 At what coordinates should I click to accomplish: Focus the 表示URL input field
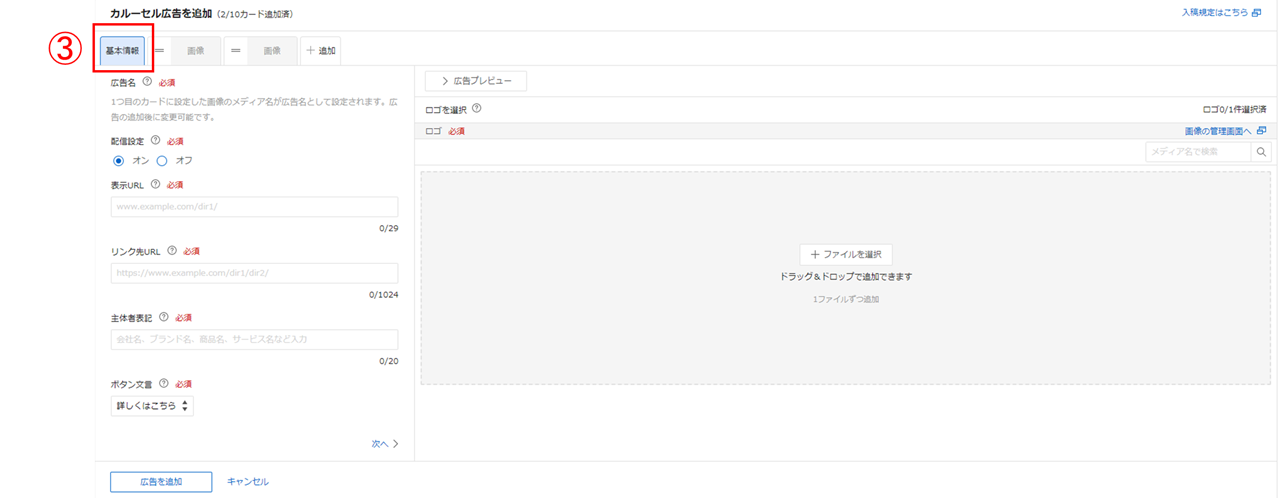254,207
